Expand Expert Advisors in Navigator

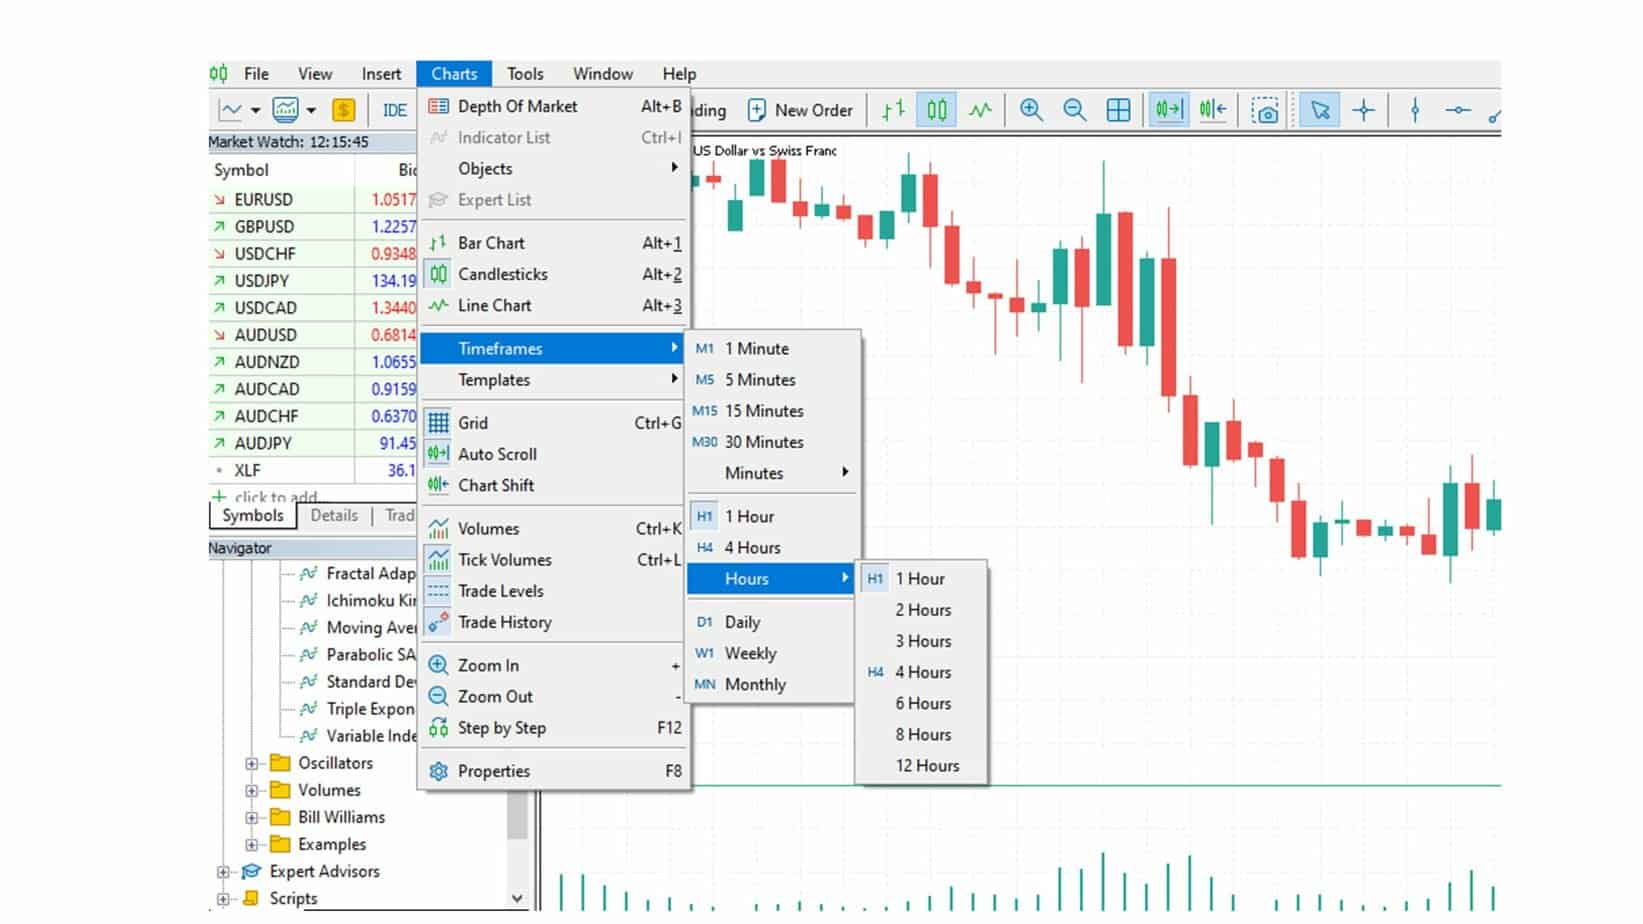tap(223, 872)
